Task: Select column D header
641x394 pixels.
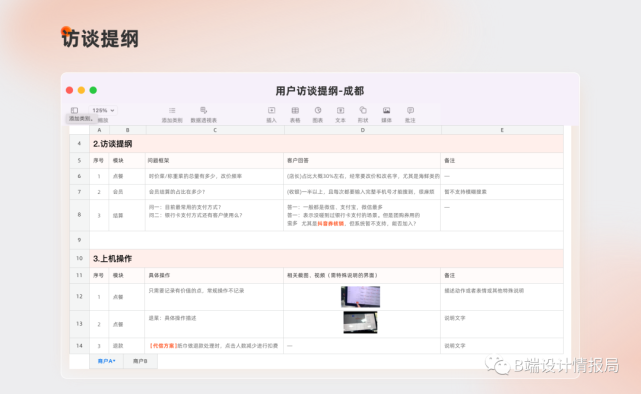Action: pos(363,130)
